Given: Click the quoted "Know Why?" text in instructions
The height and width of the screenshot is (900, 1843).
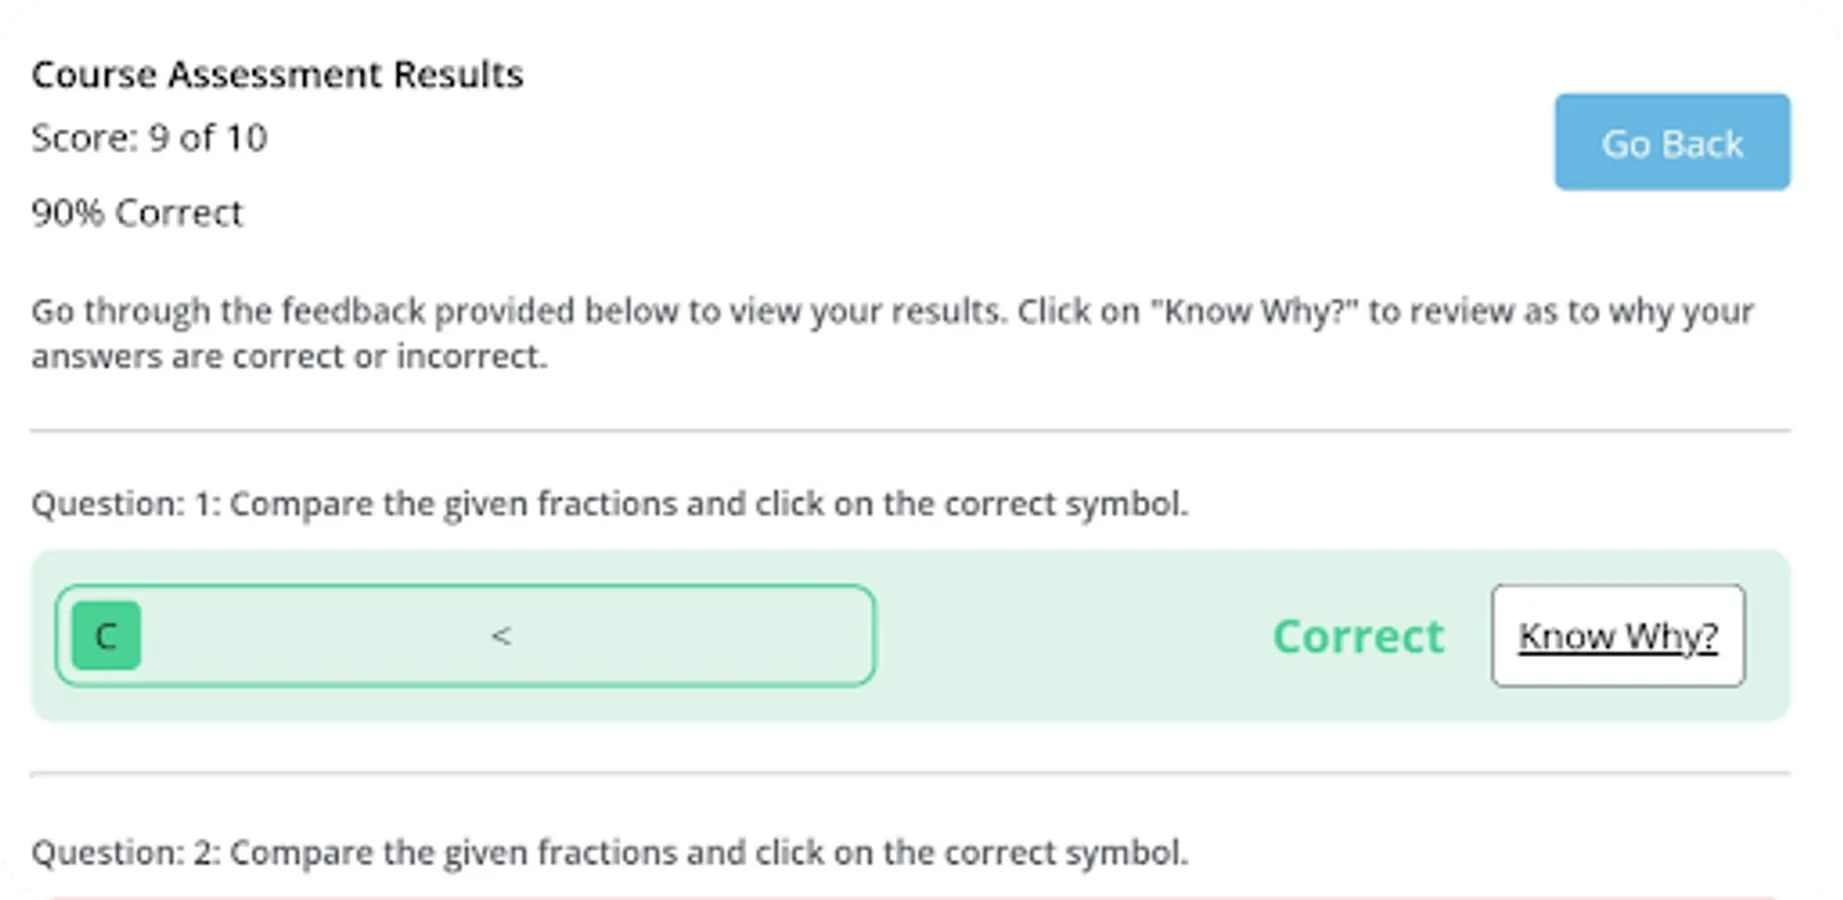Looking at the screenshot, I should pyautogui.click(x=1254, y=311).
